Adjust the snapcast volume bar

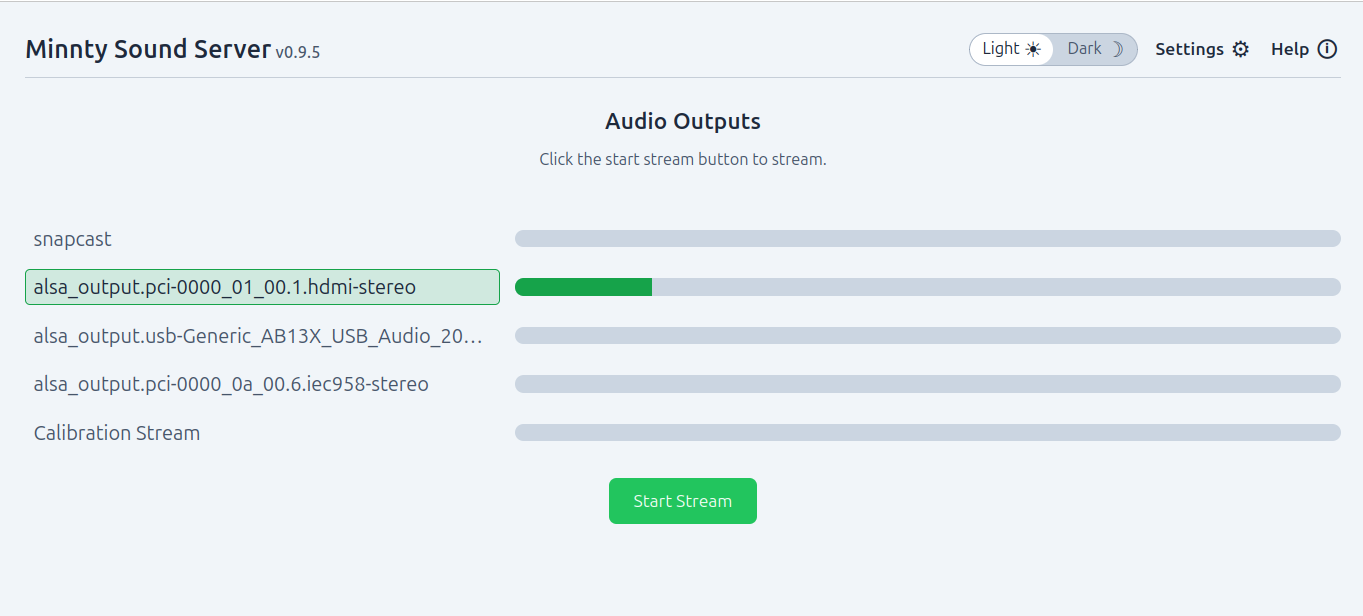(928, 238)
